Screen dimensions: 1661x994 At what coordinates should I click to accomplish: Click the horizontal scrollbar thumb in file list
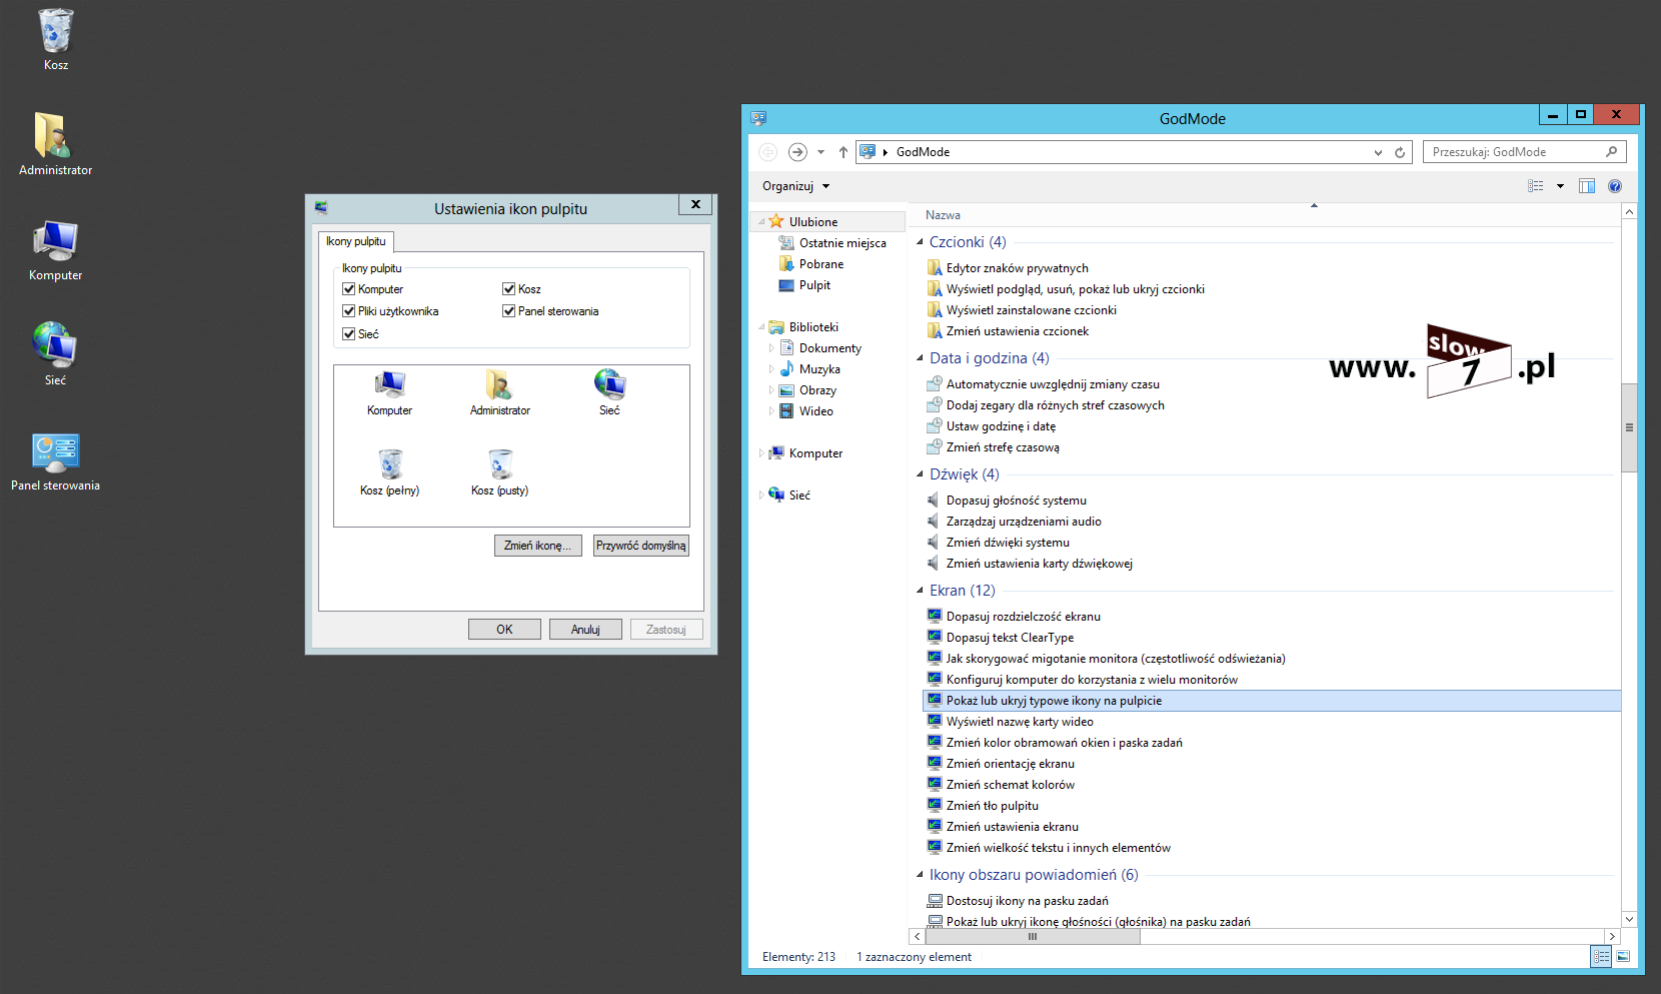click(1032, 937)
